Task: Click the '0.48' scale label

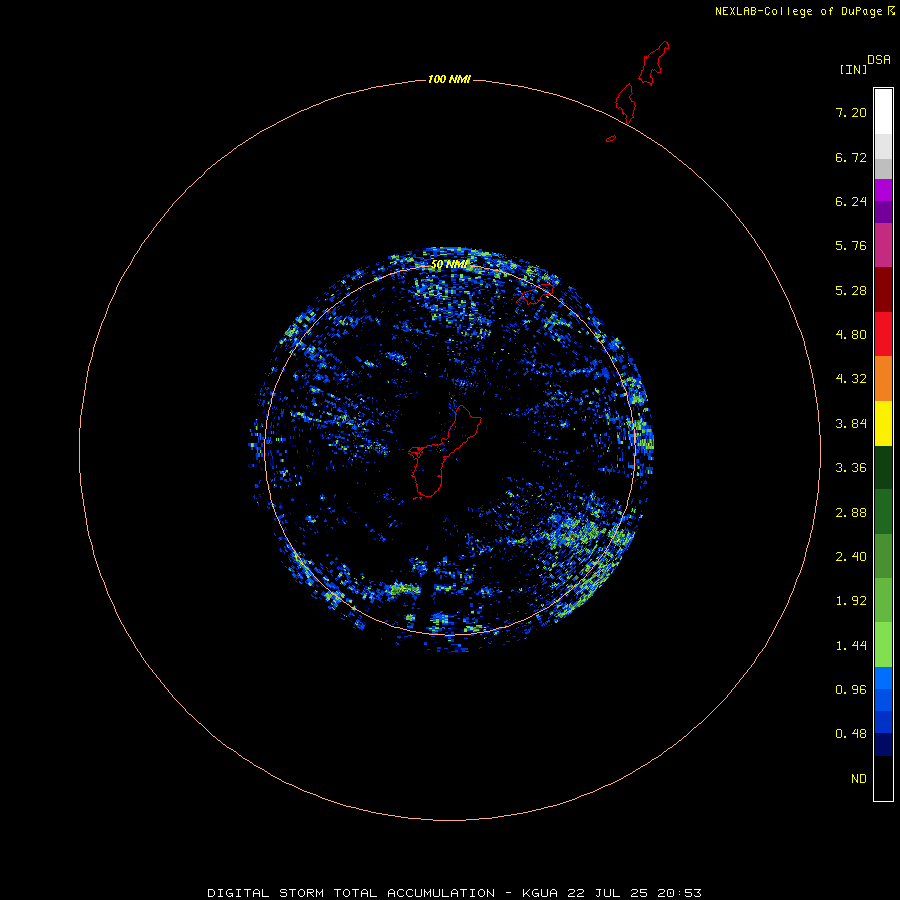Action: [851, 734]
